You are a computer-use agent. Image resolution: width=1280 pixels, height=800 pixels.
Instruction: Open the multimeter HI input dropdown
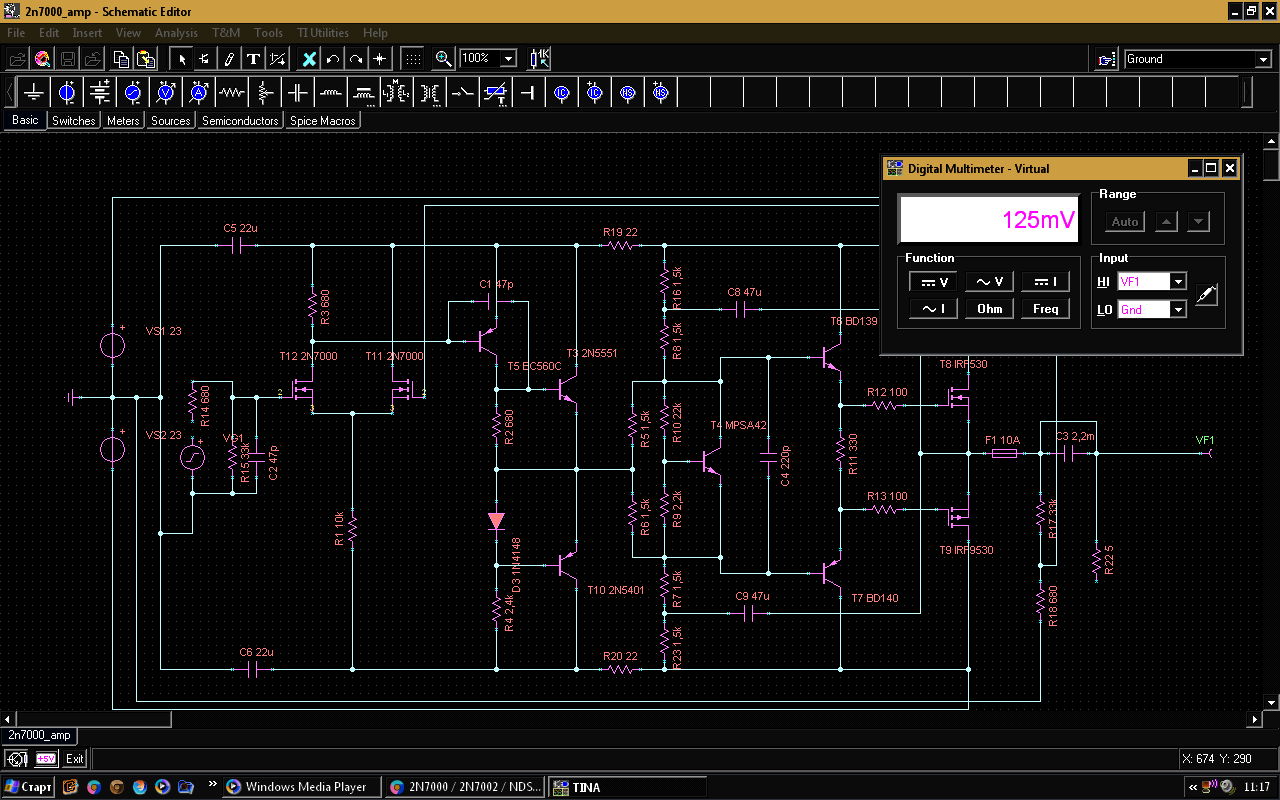coord(1179,282)
